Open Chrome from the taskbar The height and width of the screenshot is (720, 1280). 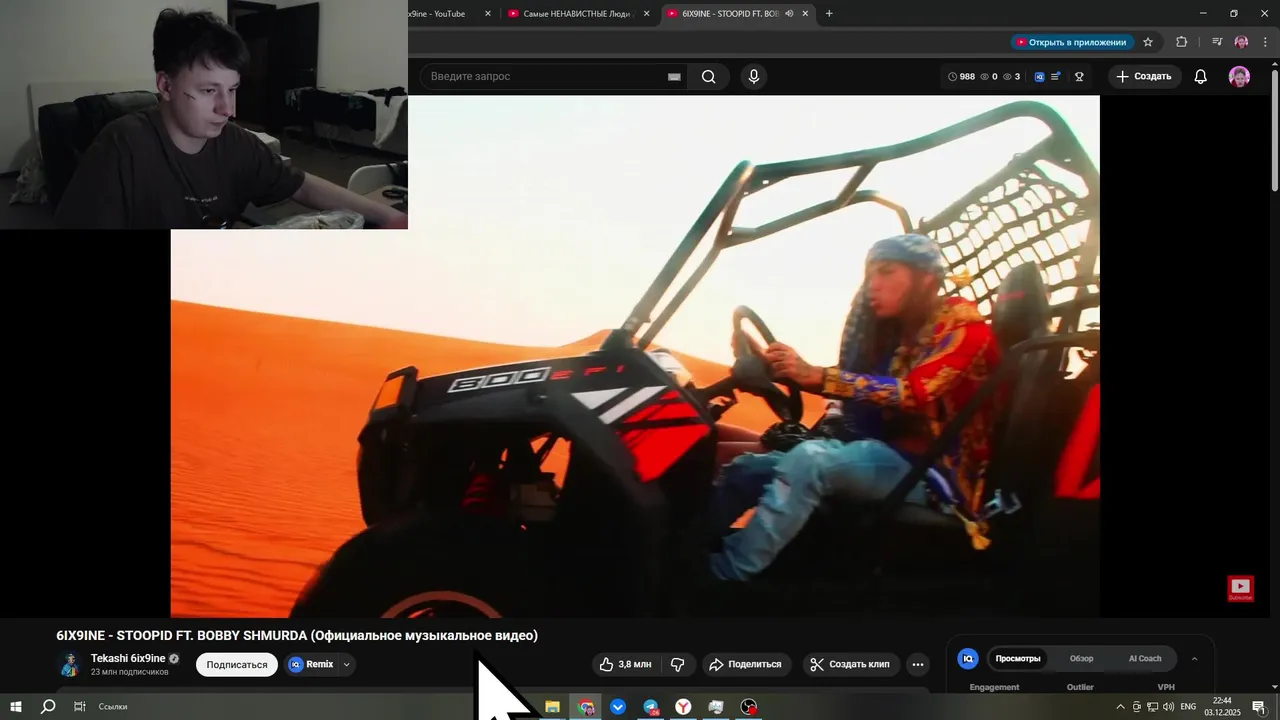586,707
